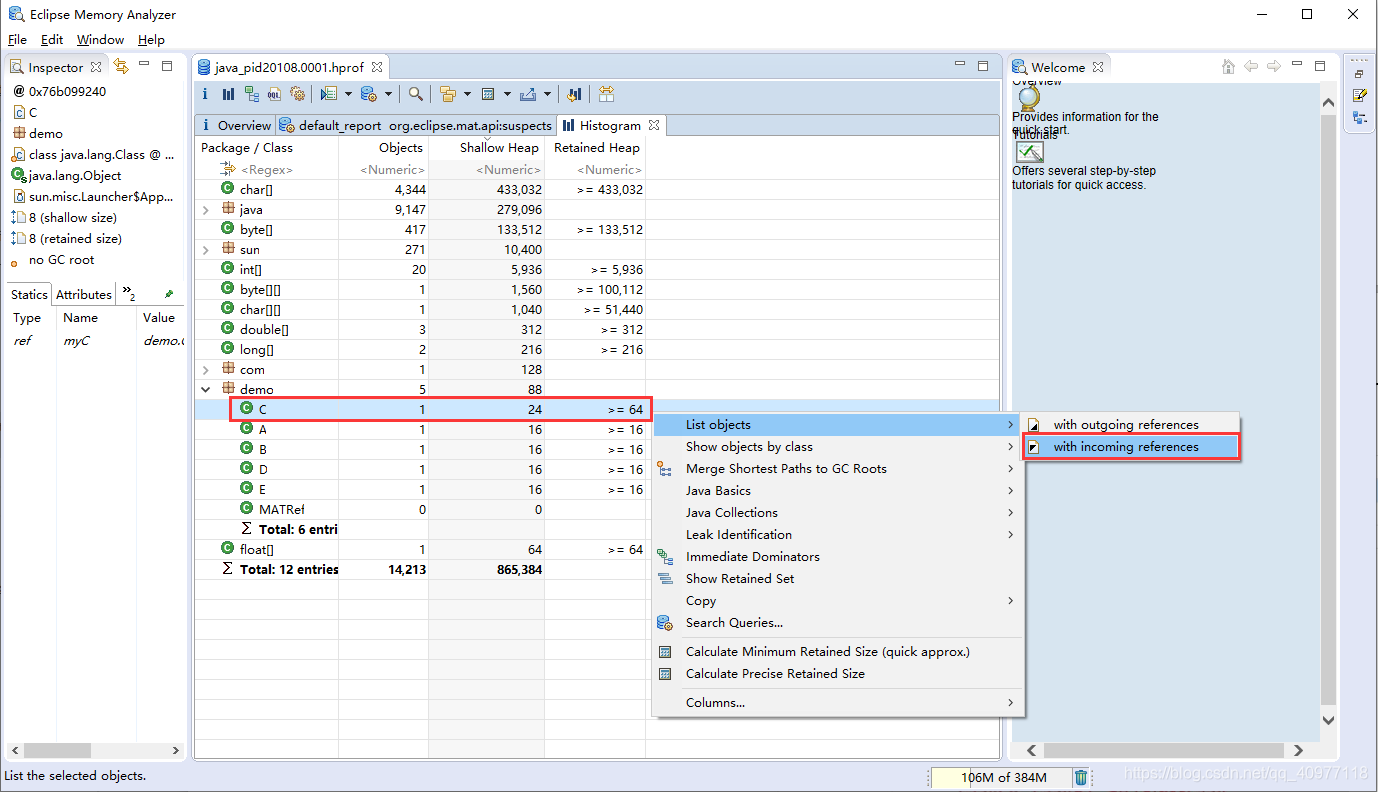Screen dimensions: 1378x792
Task: Select the char[] row in histogram
Action: [421, 190]
